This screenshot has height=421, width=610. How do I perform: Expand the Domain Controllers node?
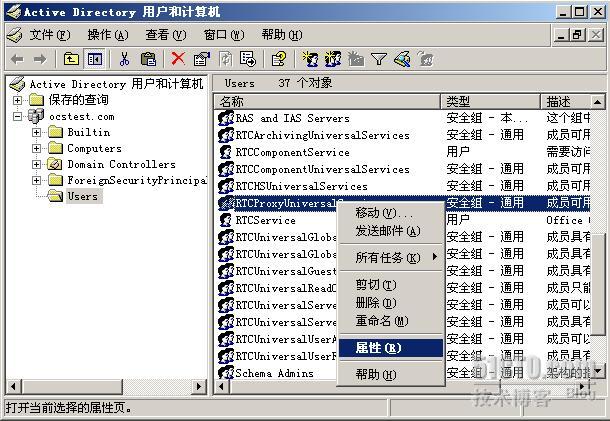click(36, 164)
